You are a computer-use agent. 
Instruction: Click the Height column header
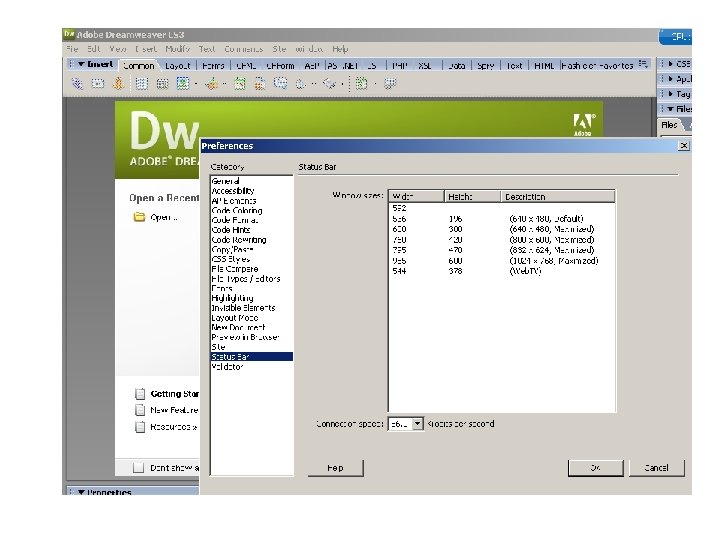pos(472,197)
